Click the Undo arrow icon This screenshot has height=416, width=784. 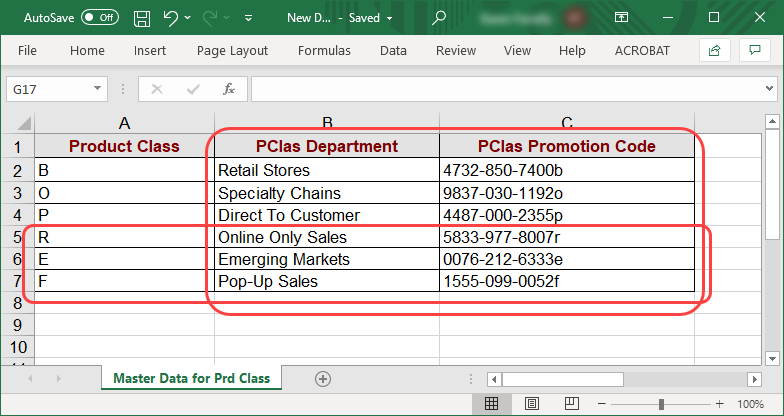(x=170, y=18)
